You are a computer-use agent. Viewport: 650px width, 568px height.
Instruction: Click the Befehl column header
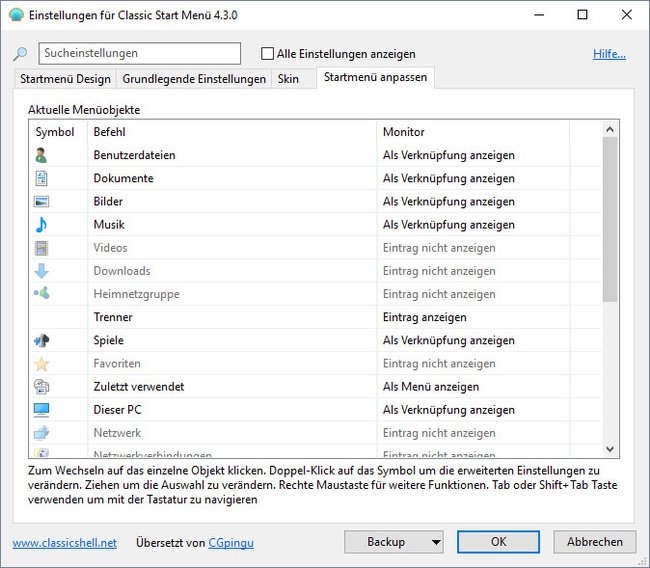[x=232, y=132]
